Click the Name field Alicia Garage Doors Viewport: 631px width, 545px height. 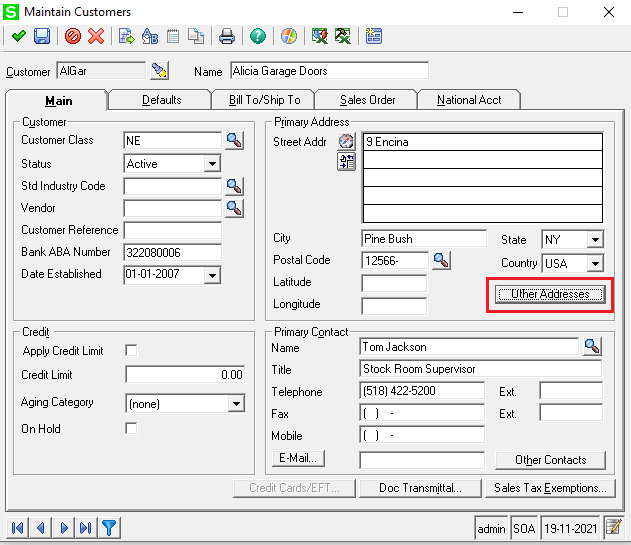pos(329,71)
